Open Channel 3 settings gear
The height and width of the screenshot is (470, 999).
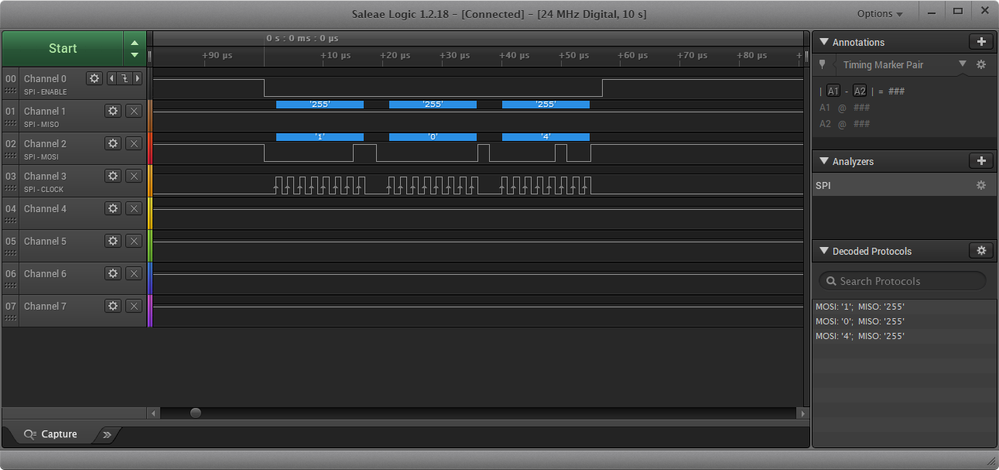click(113, 176)
